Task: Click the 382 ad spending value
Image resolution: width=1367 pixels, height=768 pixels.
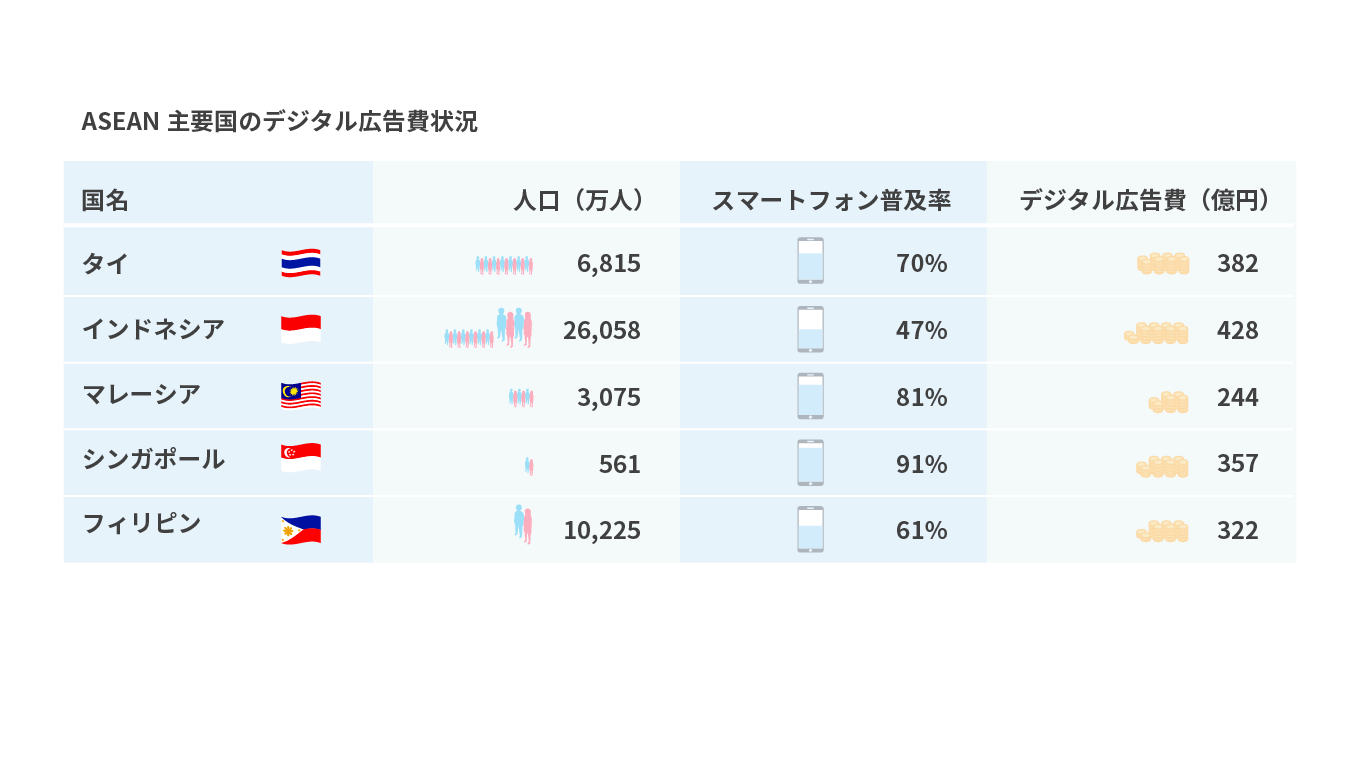Action: 1237,263
